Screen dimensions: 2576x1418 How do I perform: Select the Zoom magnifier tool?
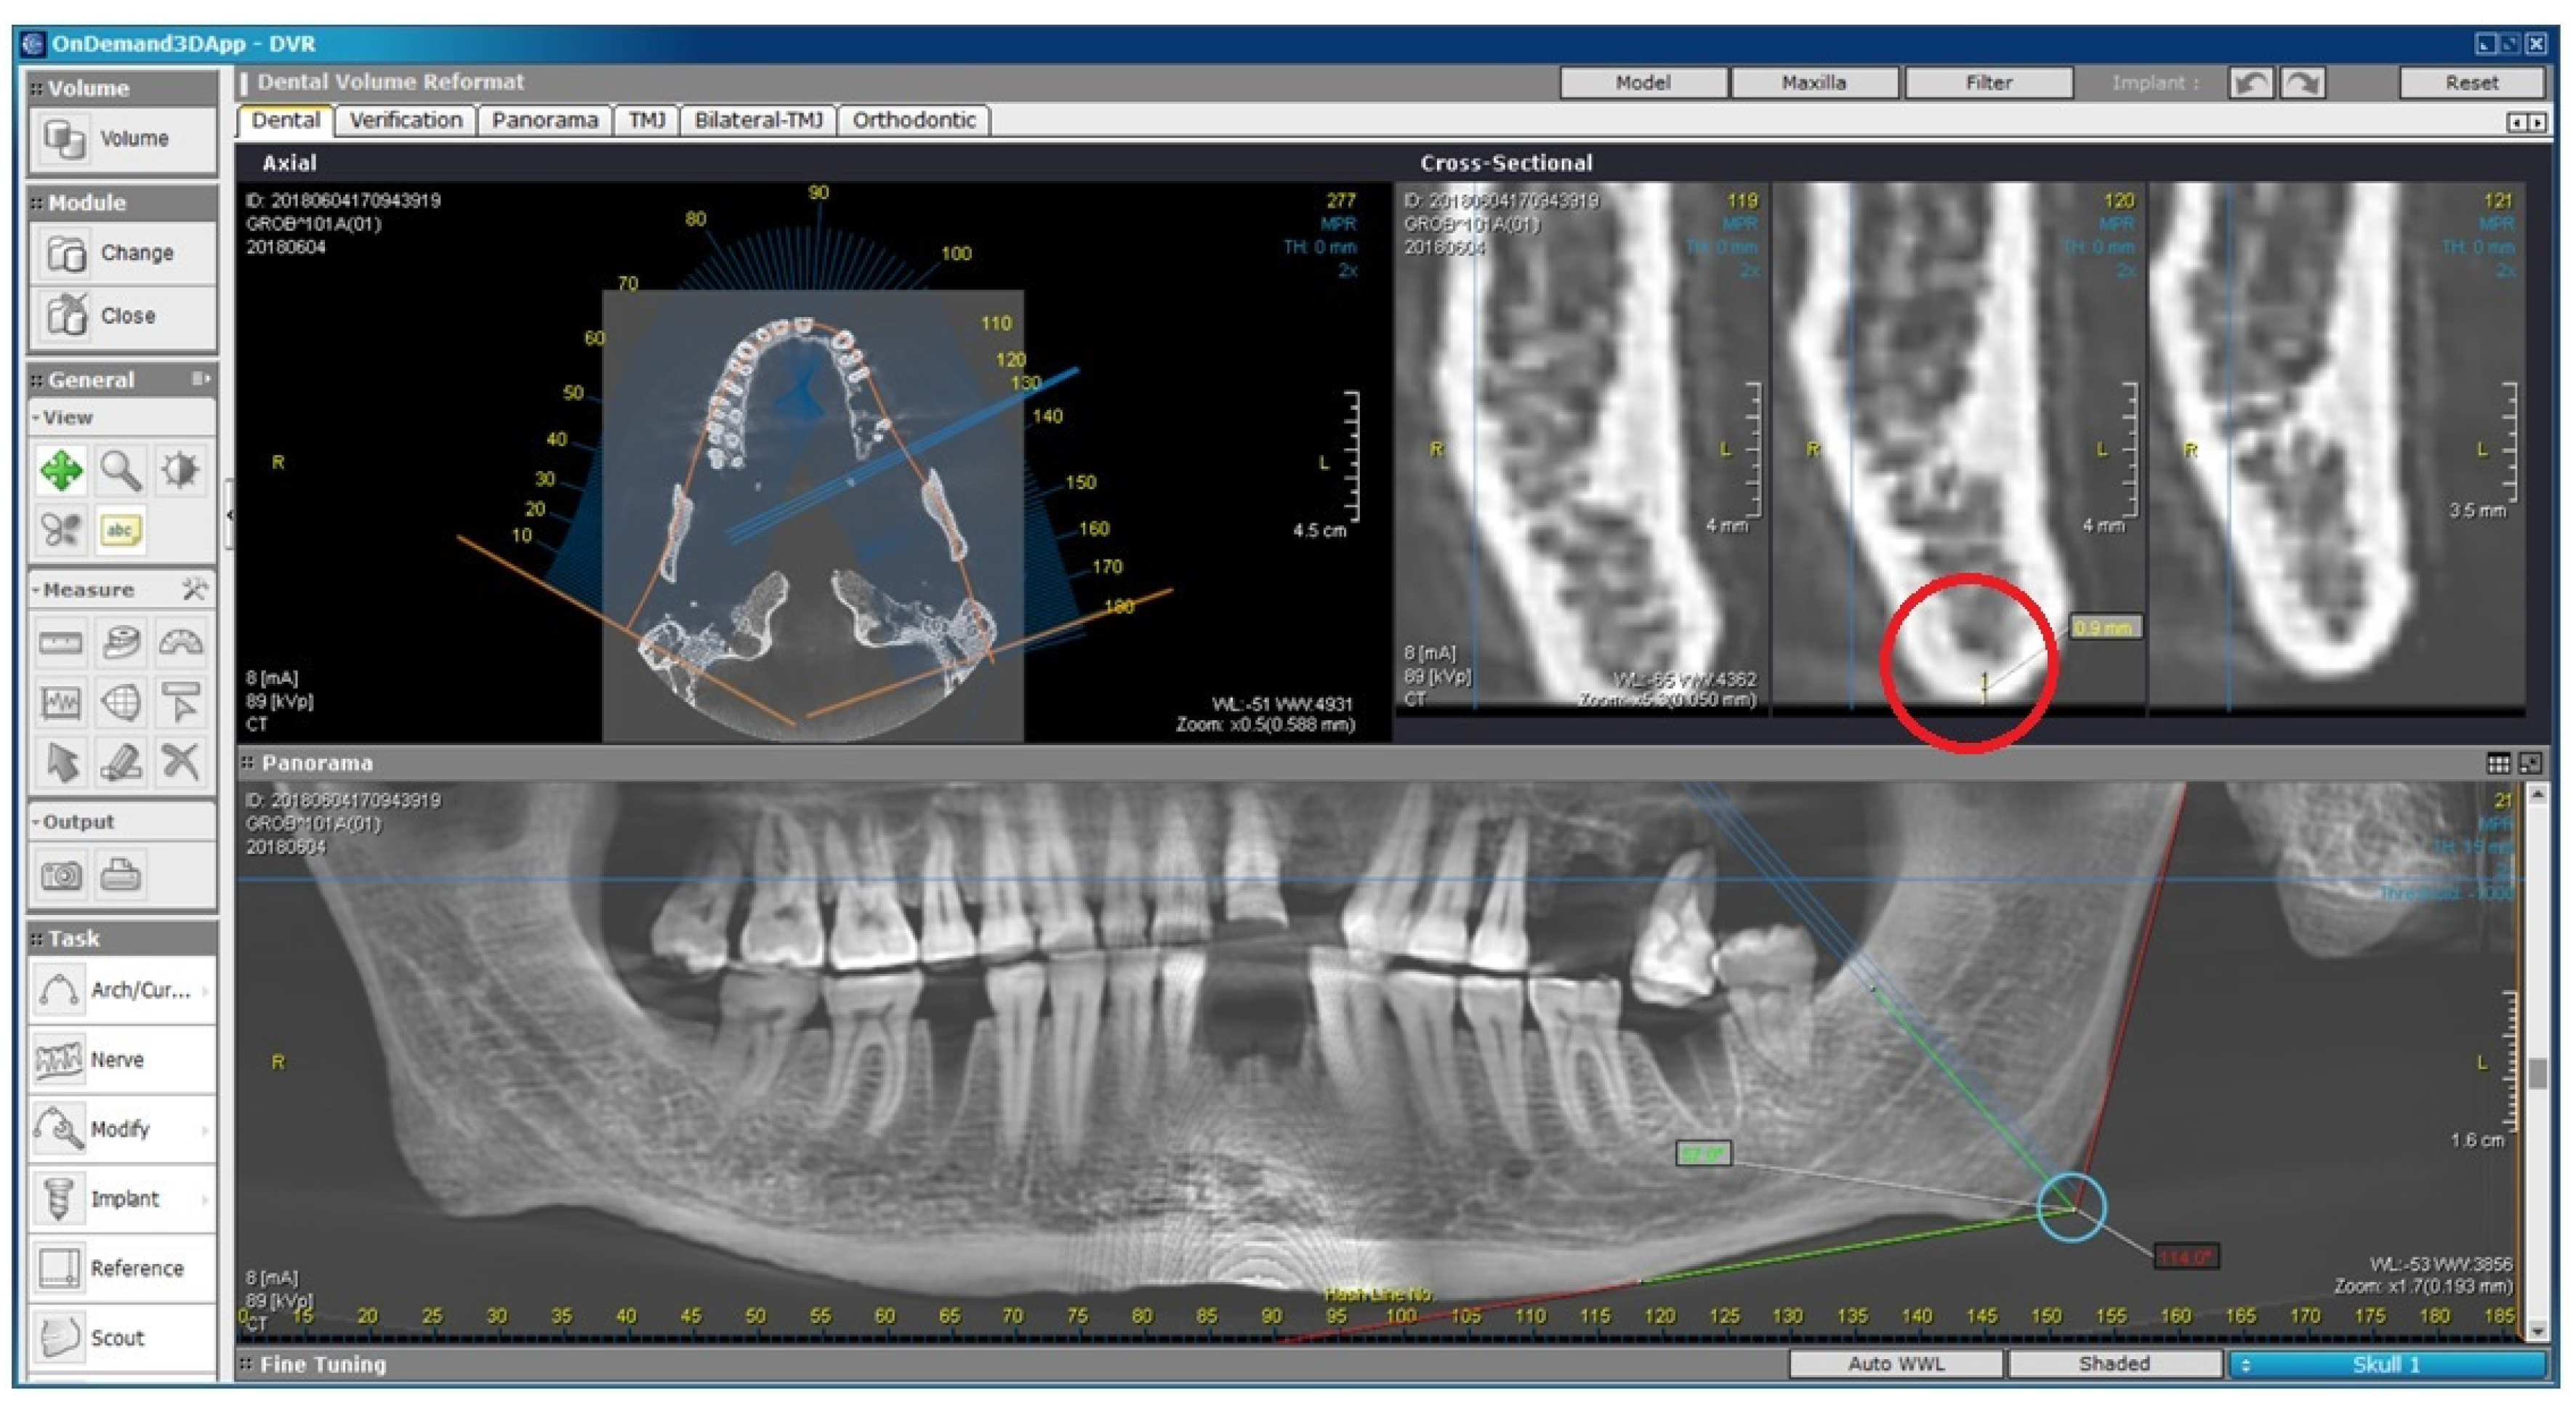point(120,470)
